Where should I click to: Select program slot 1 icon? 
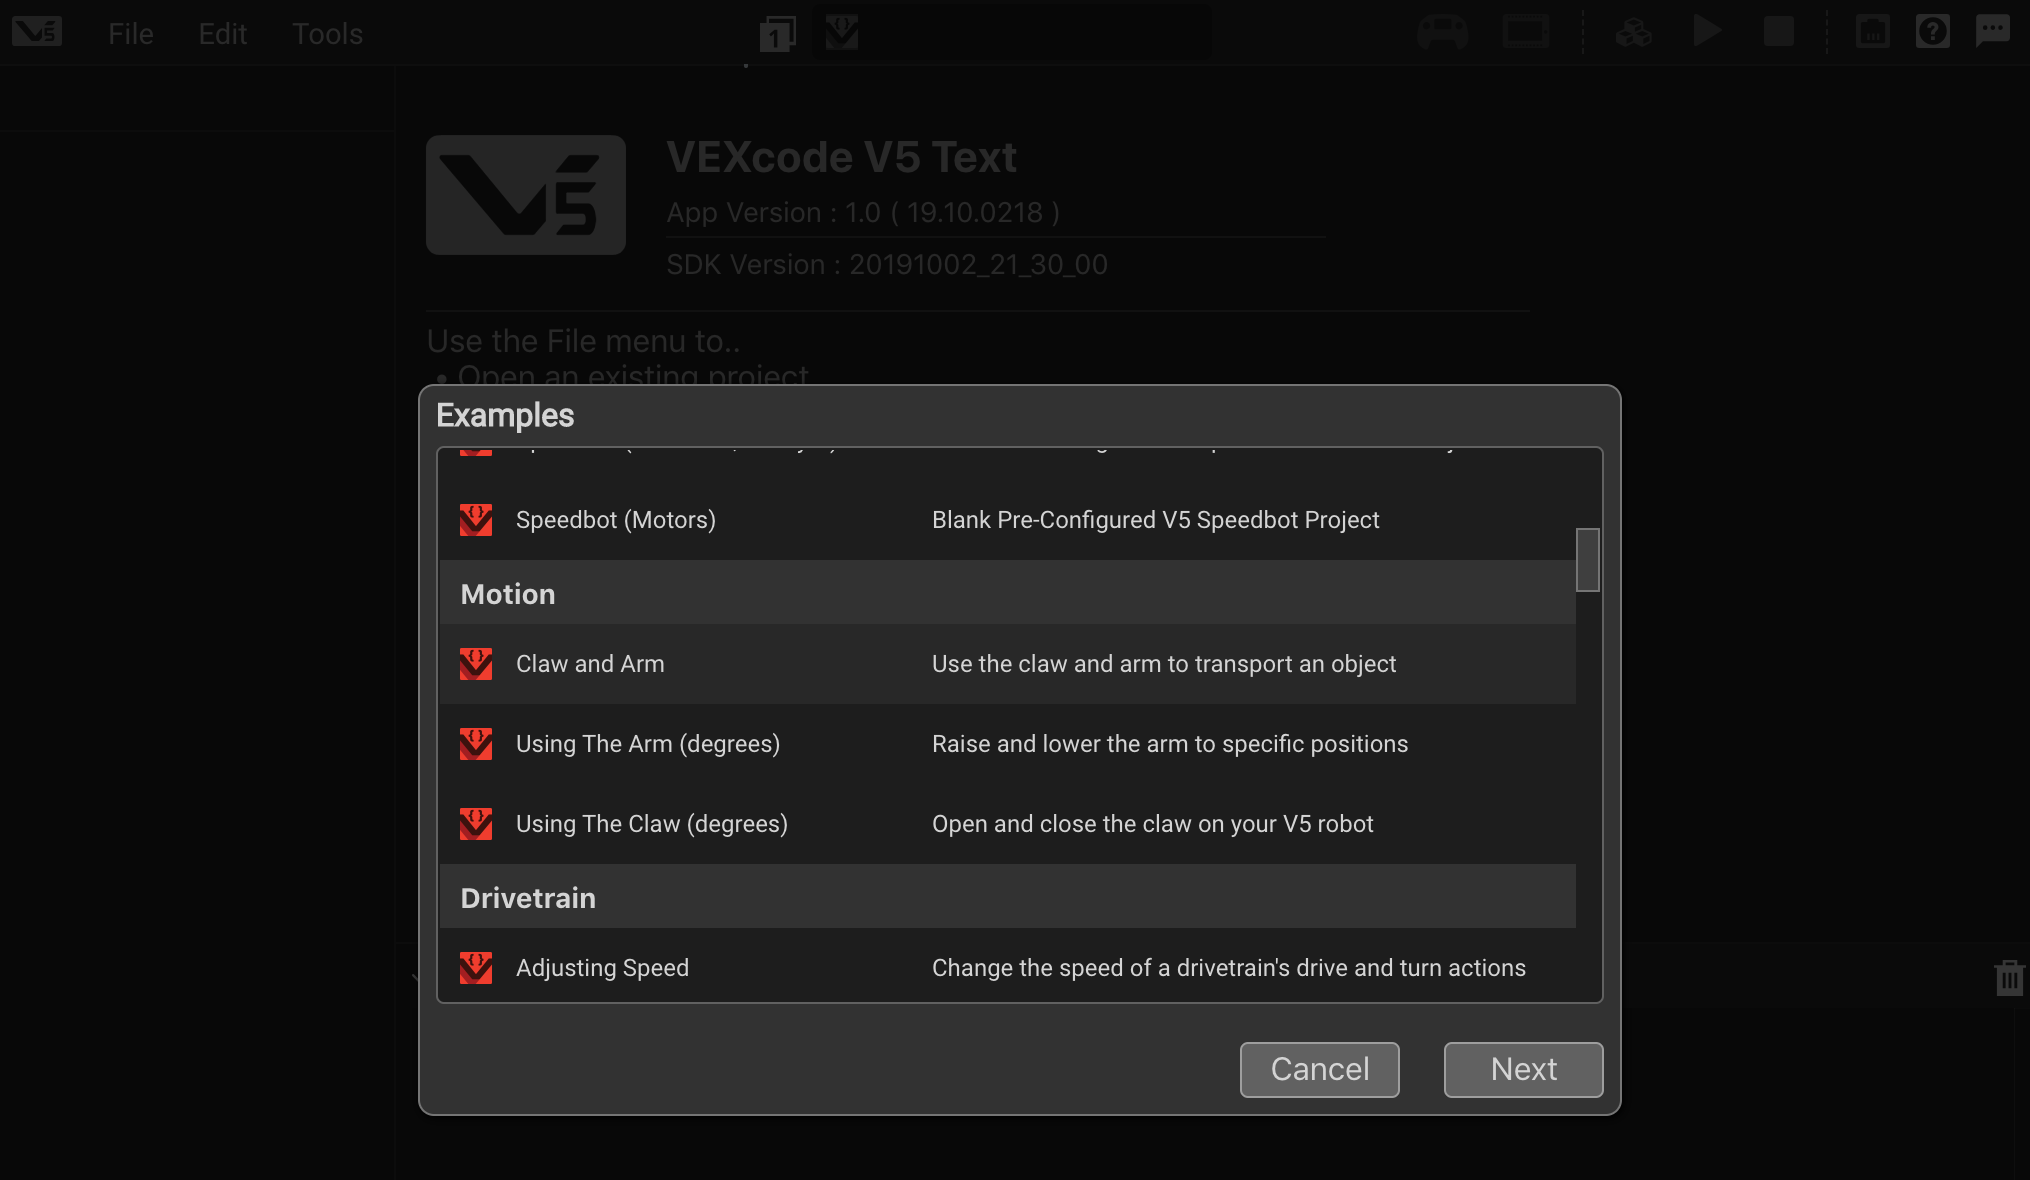(779, 32)
